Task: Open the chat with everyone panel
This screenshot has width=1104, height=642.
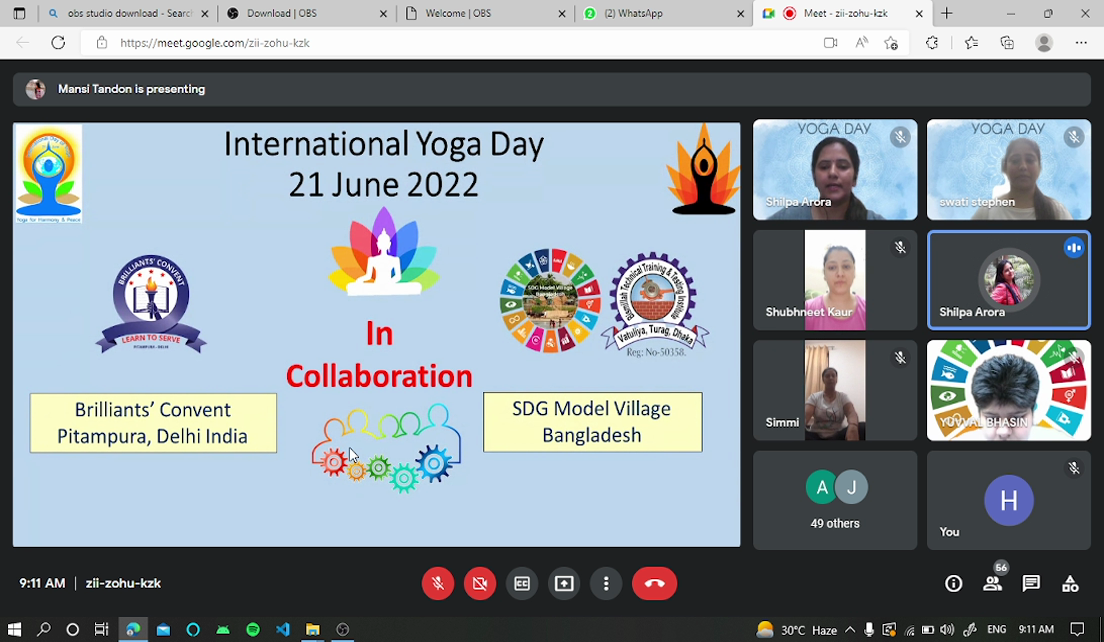Action: pos(1031,584)
